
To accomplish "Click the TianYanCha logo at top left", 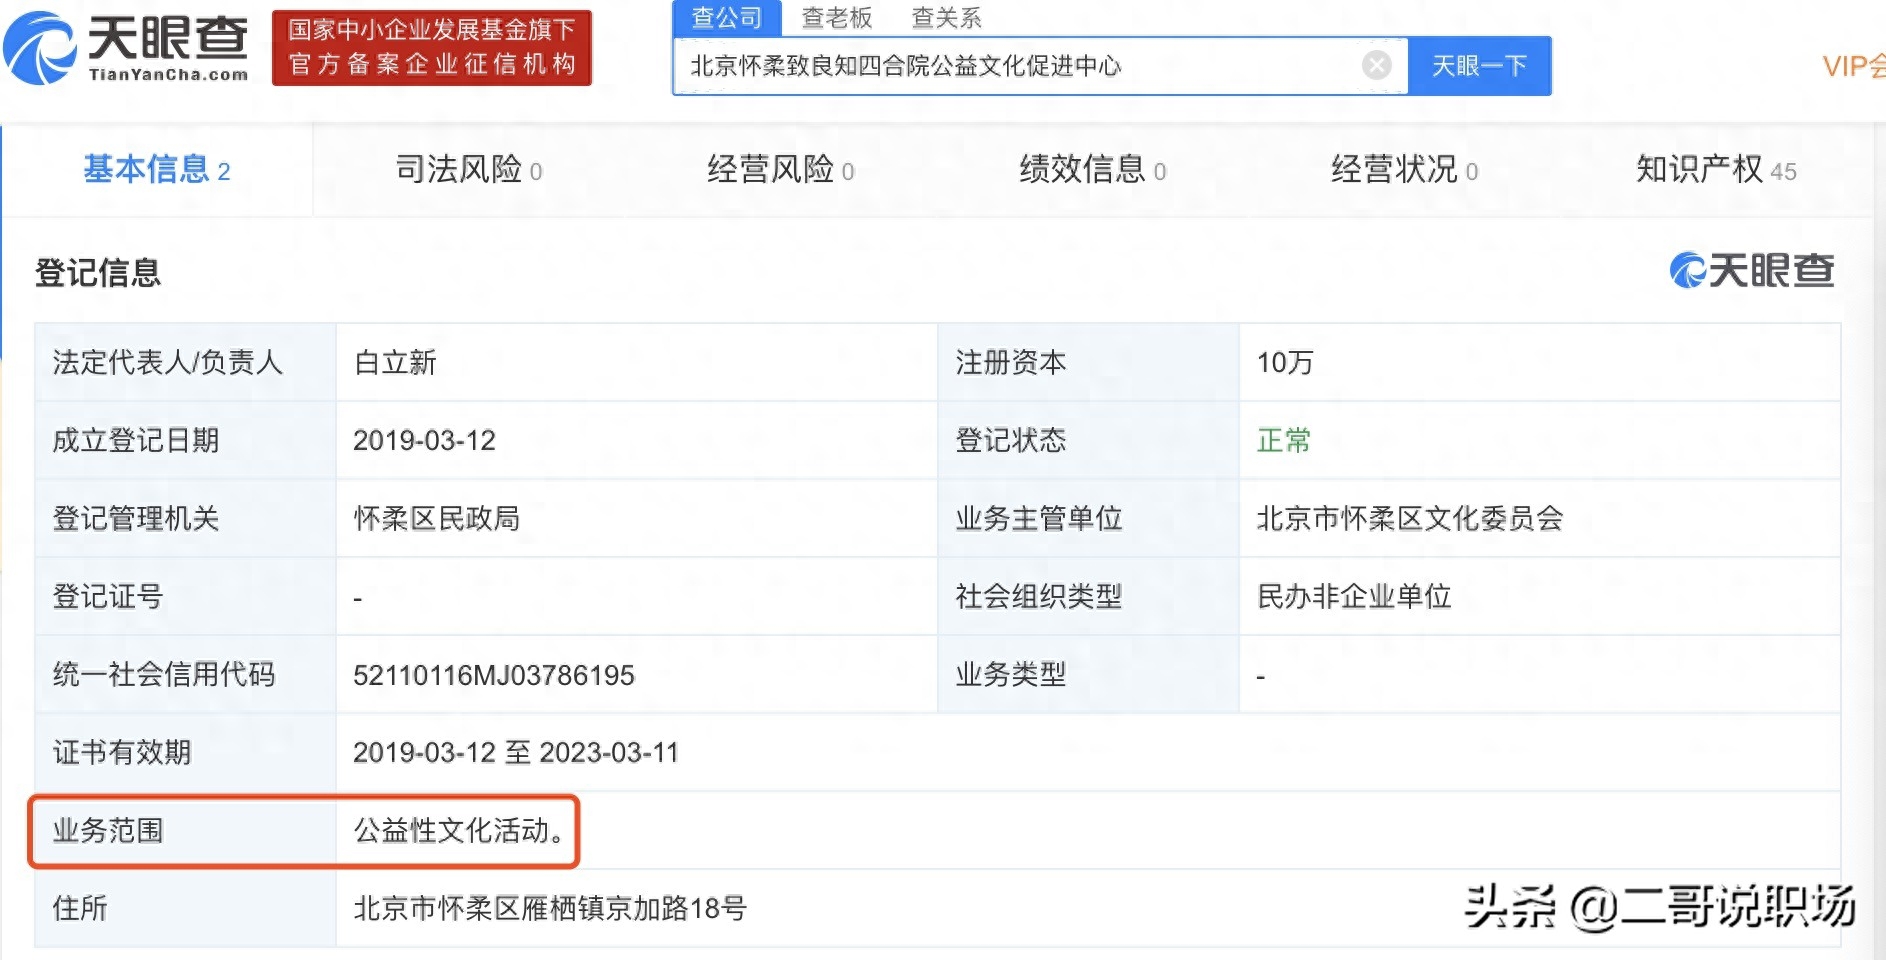I will (126, 48).
